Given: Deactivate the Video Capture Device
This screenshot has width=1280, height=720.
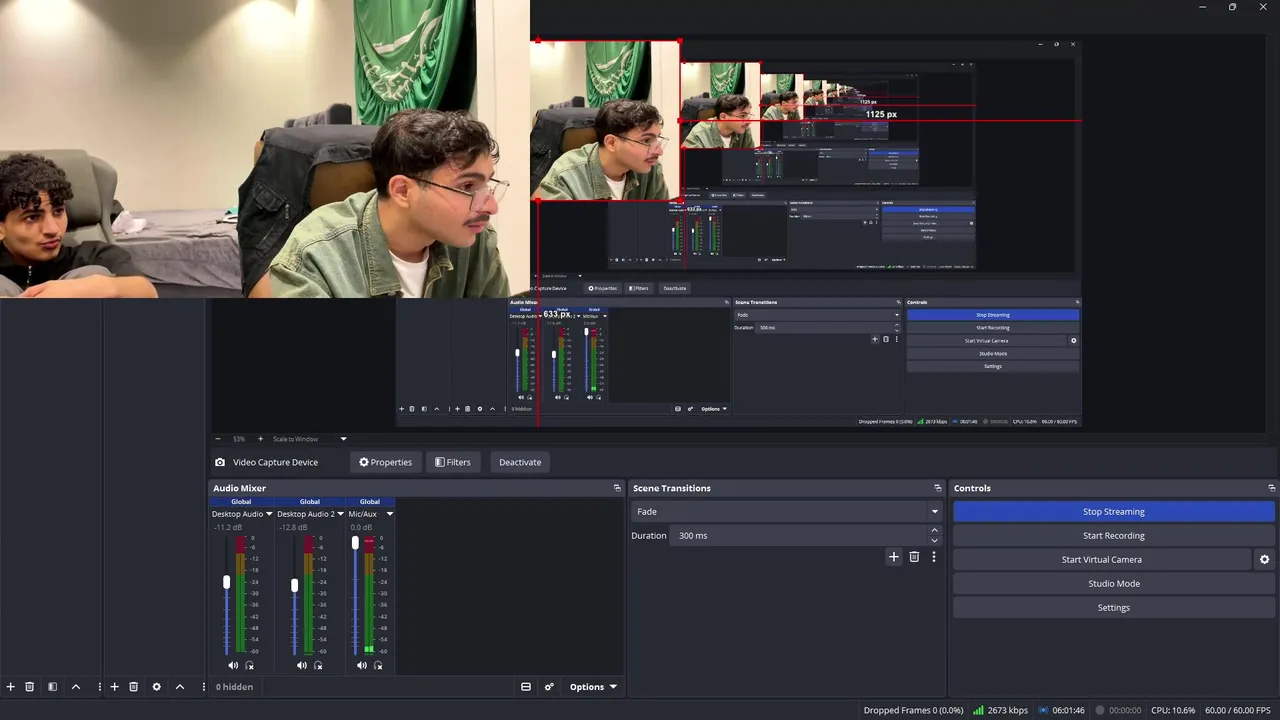Looking at the screenshot, I should [520, 462].
